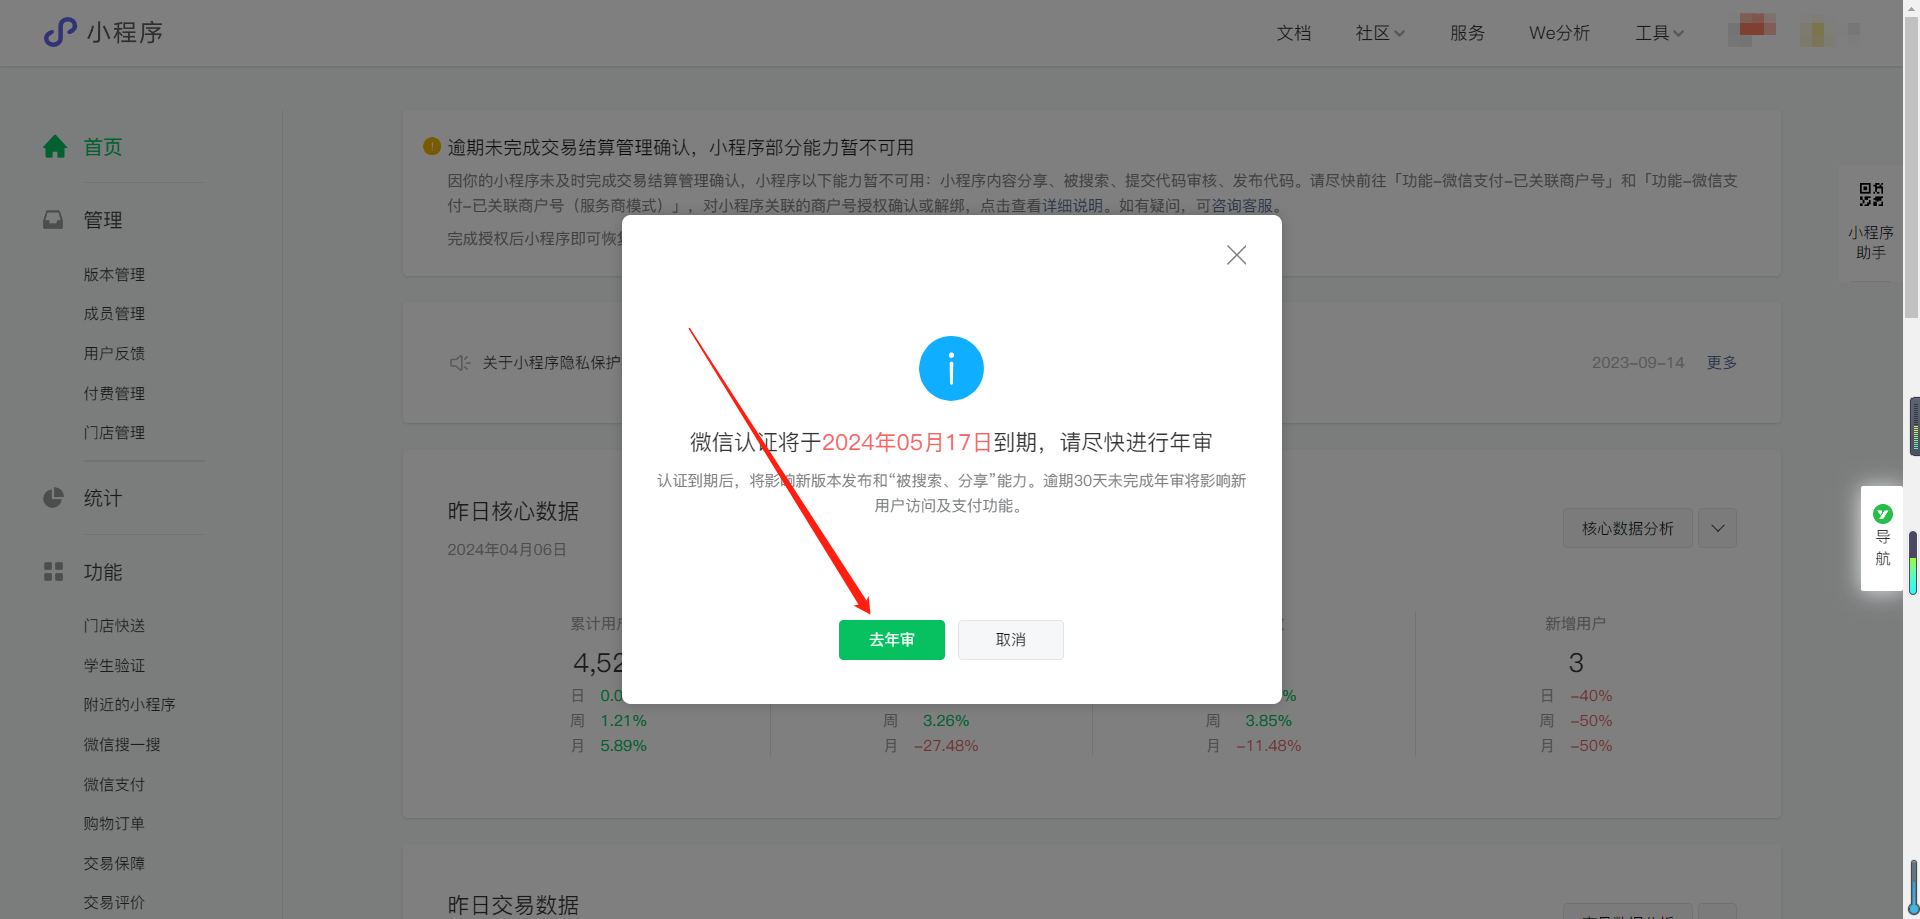Click the 更多 announcements link
This screenshot has width=1920, height=919.
1721,362
